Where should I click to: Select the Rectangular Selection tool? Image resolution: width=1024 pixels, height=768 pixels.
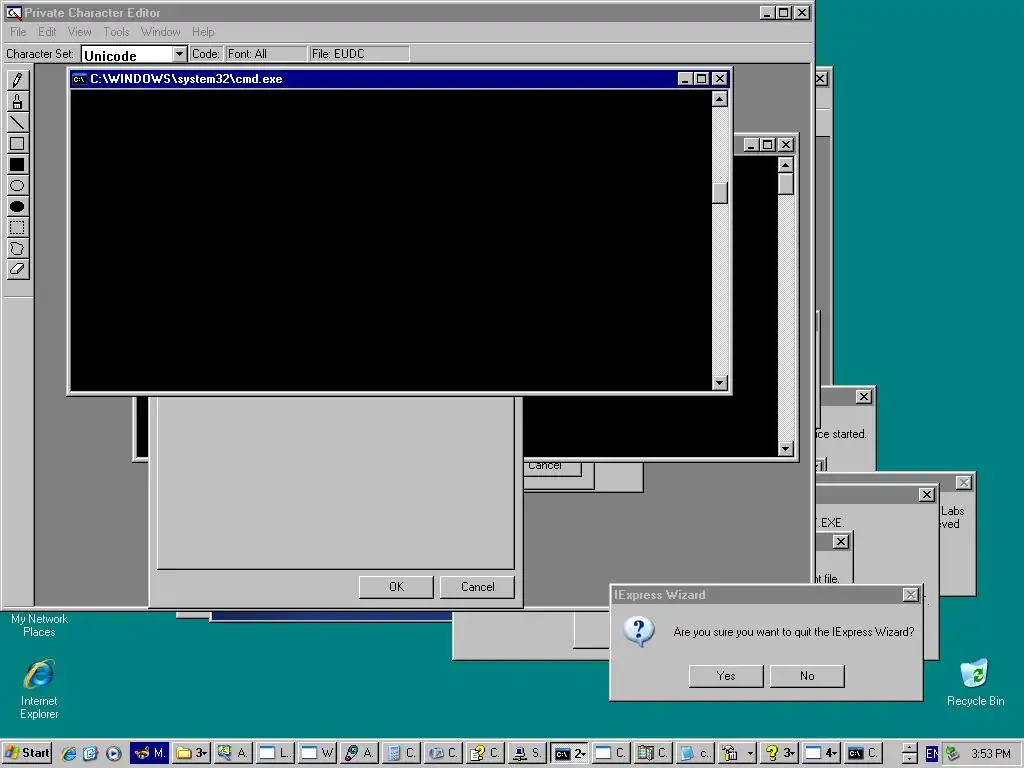[x=17, y=227]
